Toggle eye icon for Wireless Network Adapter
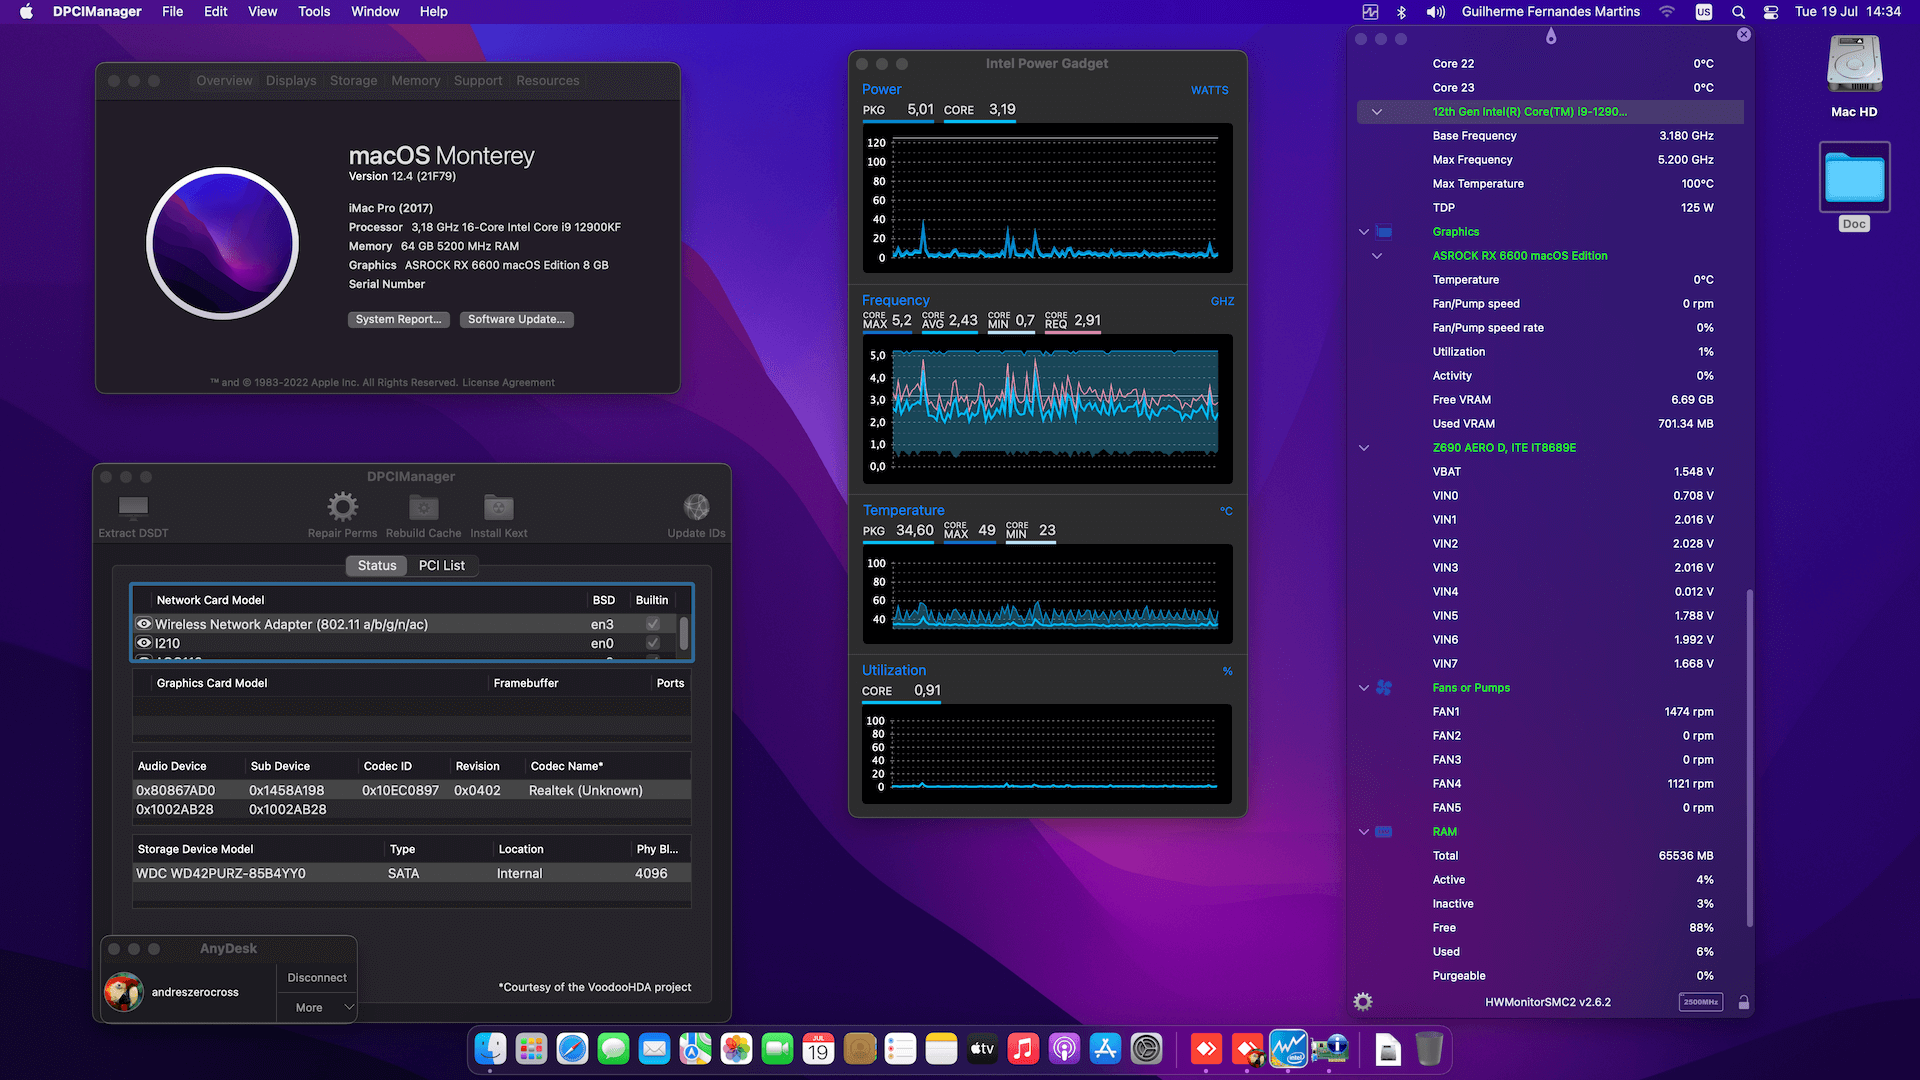Screen dimensions: 1920x1080 coord(144,624)
